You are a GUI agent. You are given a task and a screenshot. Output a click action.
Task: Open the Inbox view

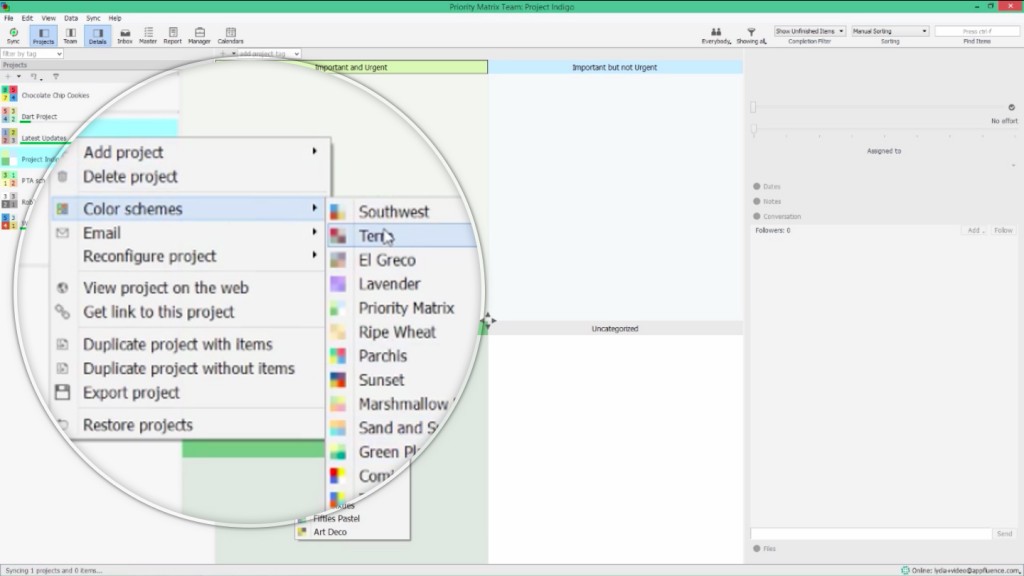pos(124,33)
